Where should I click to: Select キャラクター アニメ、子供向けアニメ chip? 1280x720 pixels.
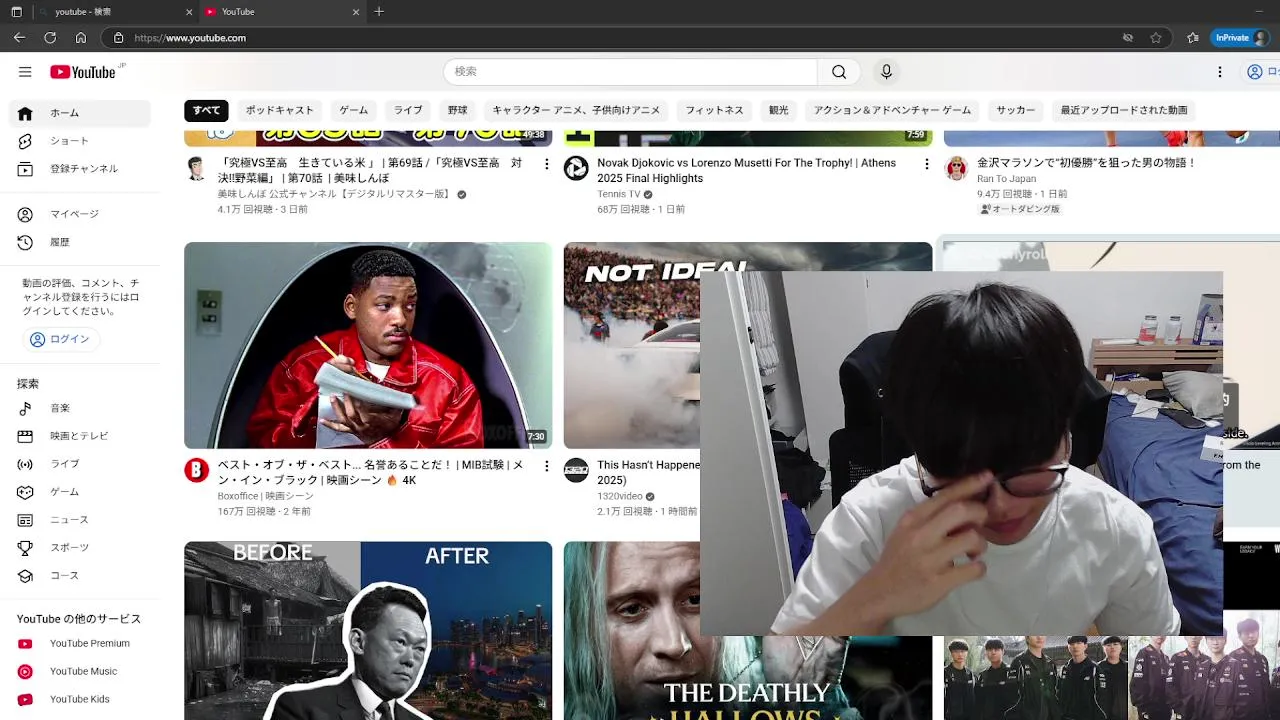click(576, 110)
